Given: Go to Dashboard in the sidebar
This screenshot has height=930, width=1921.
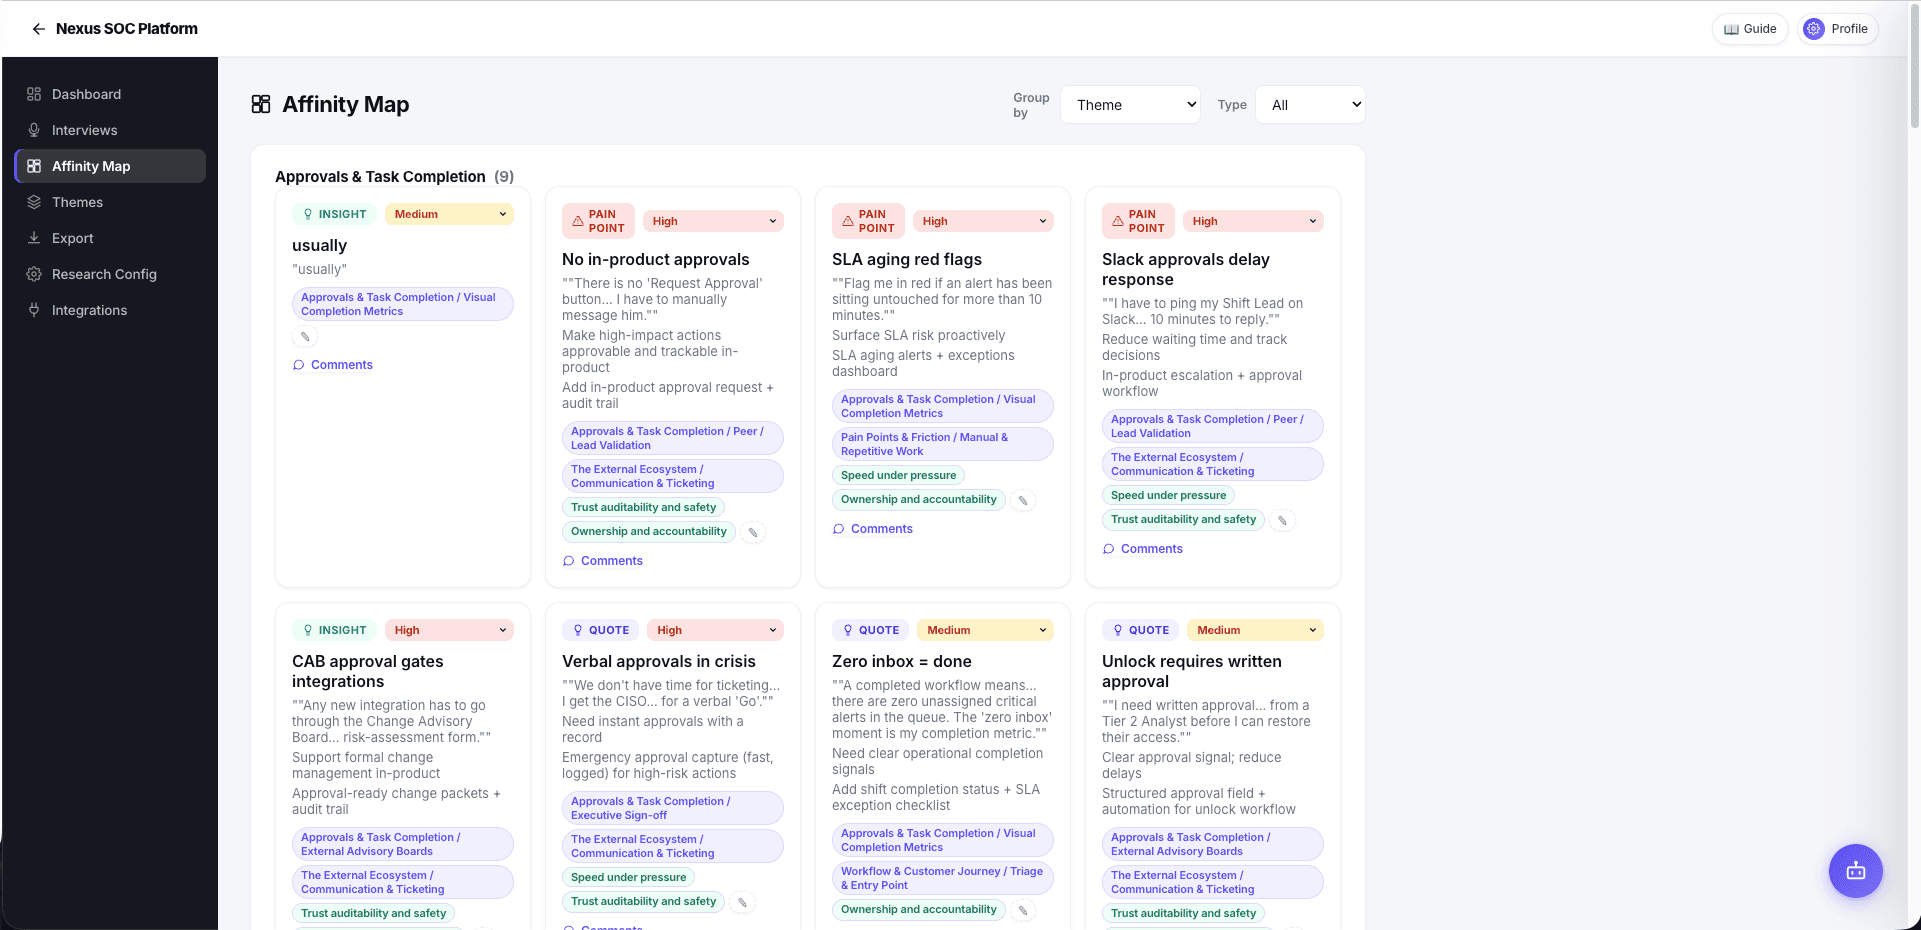Looking at the screenshot, I should [x=110, y=94].
